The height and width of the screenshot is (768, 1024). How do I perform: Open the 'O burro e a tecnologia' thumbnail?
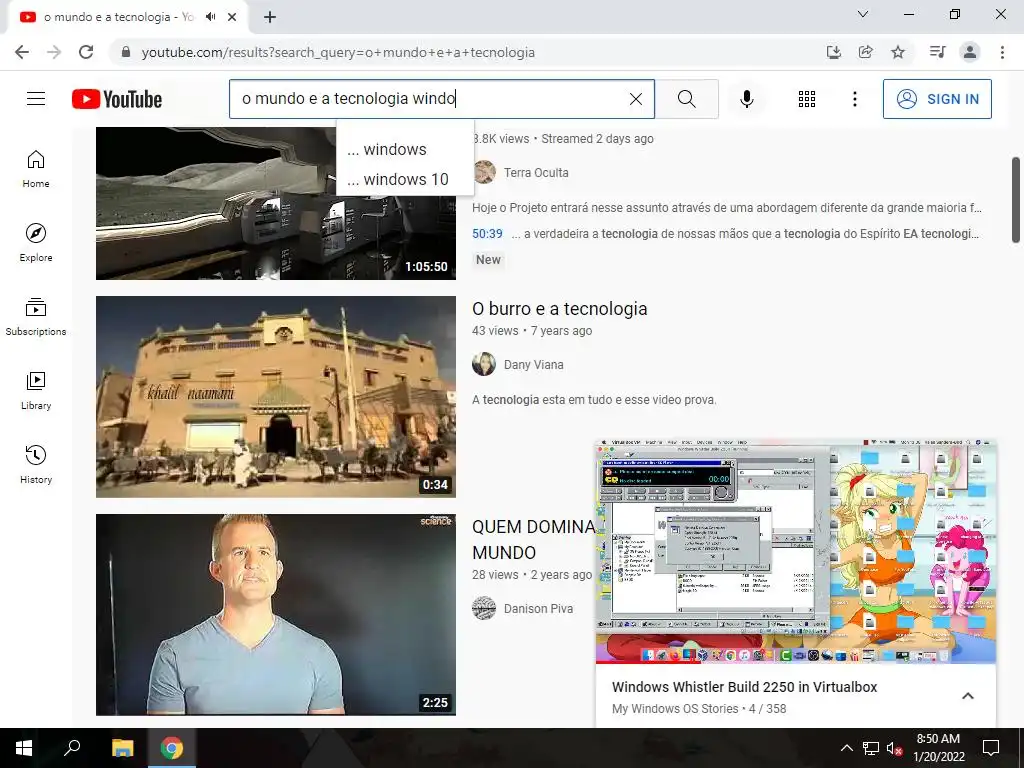click(x=276, y=396)
